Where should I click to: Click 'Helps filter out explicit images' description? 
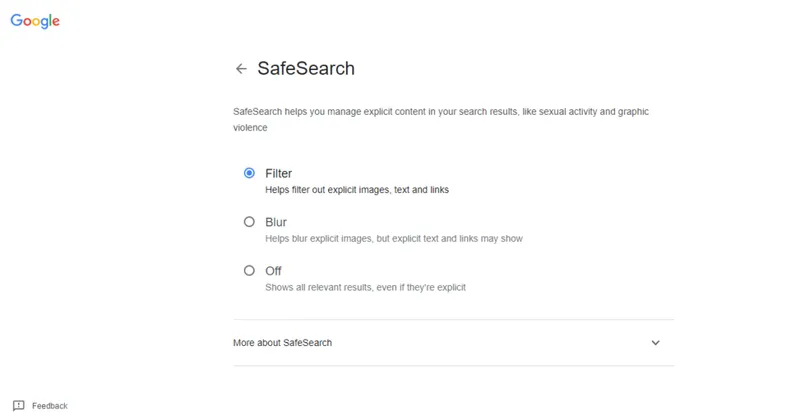[x=357, y=190]
